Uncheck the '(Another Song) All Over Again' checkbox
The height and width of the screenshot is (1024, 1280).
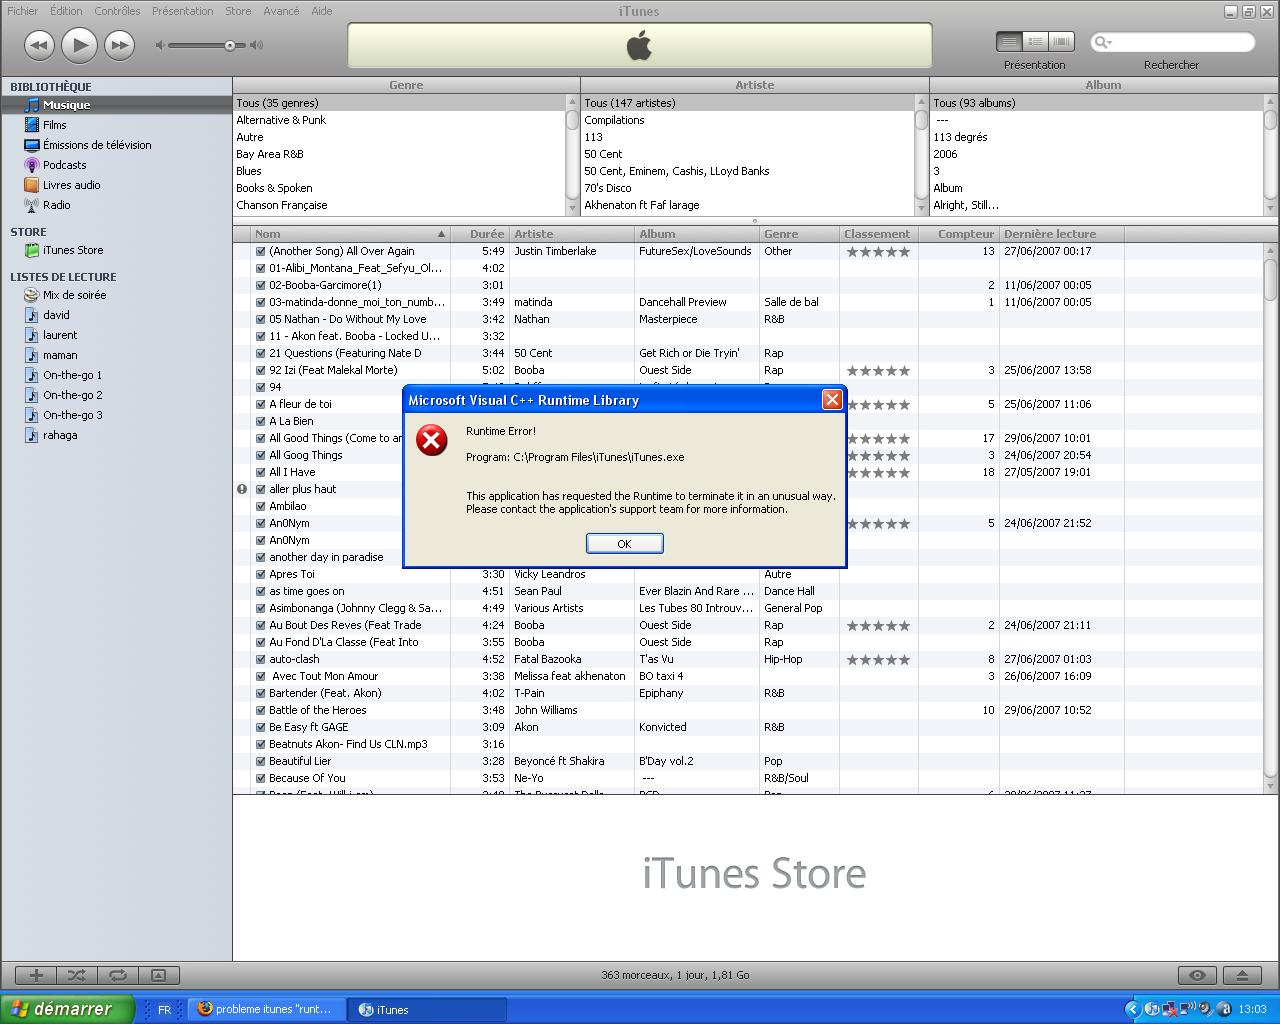click(x=260, y=251)
